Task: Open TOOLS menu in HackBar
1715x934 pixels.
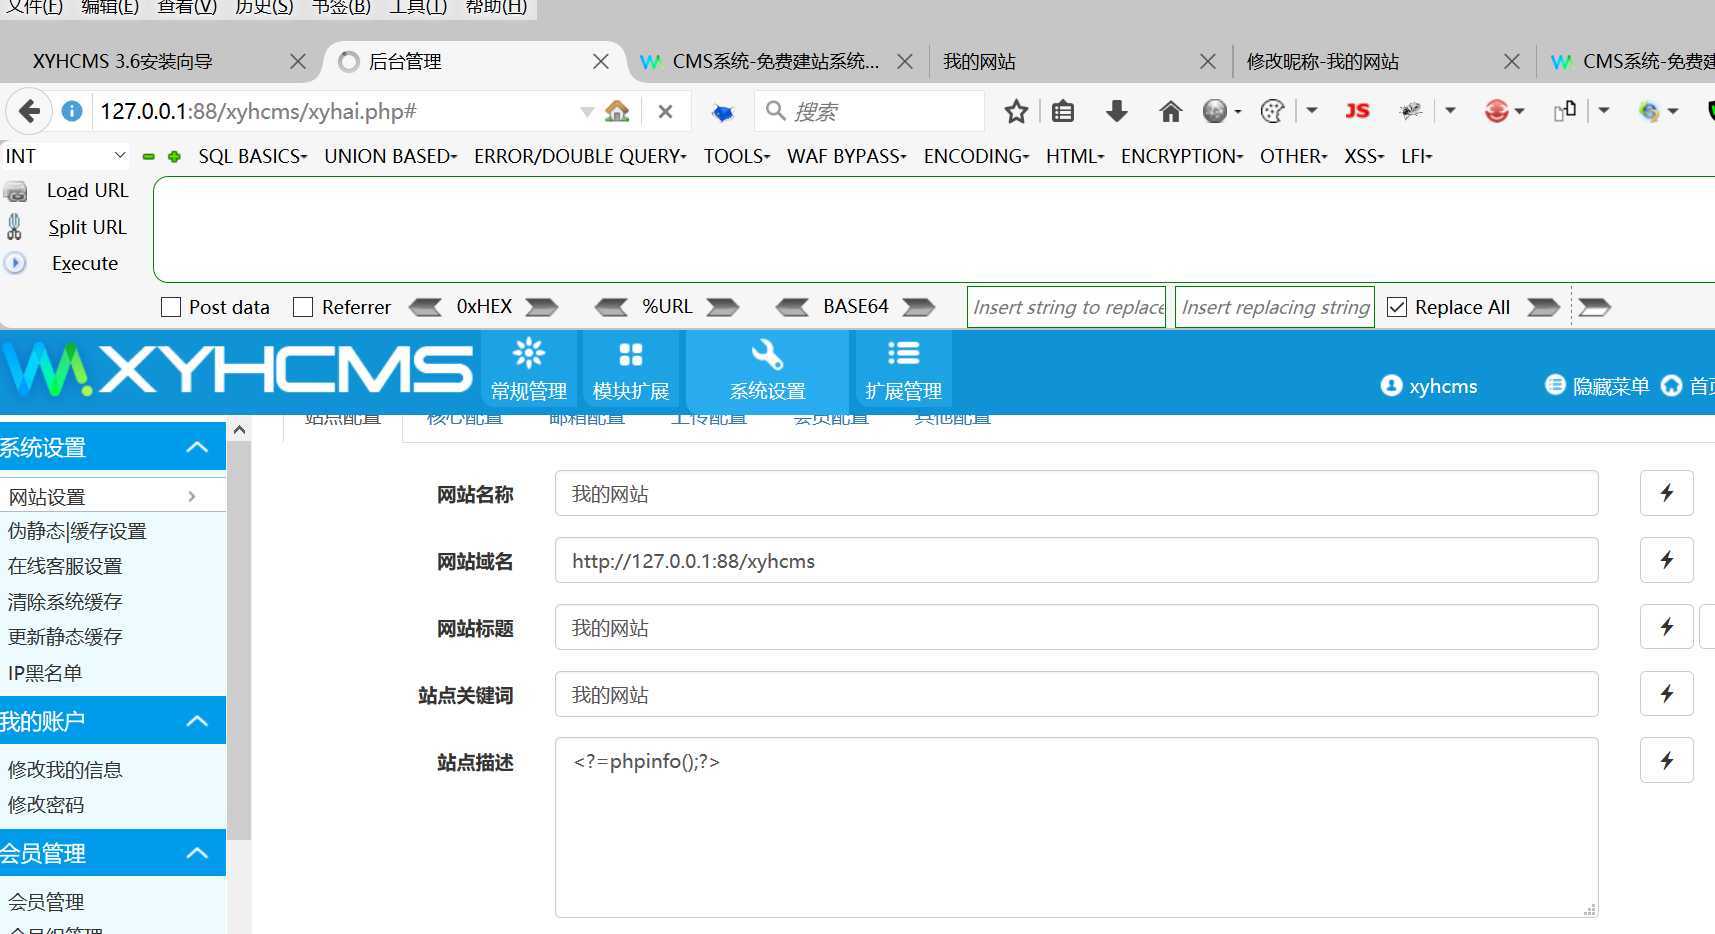Action: pyautogui.click(x=737, y=156)
